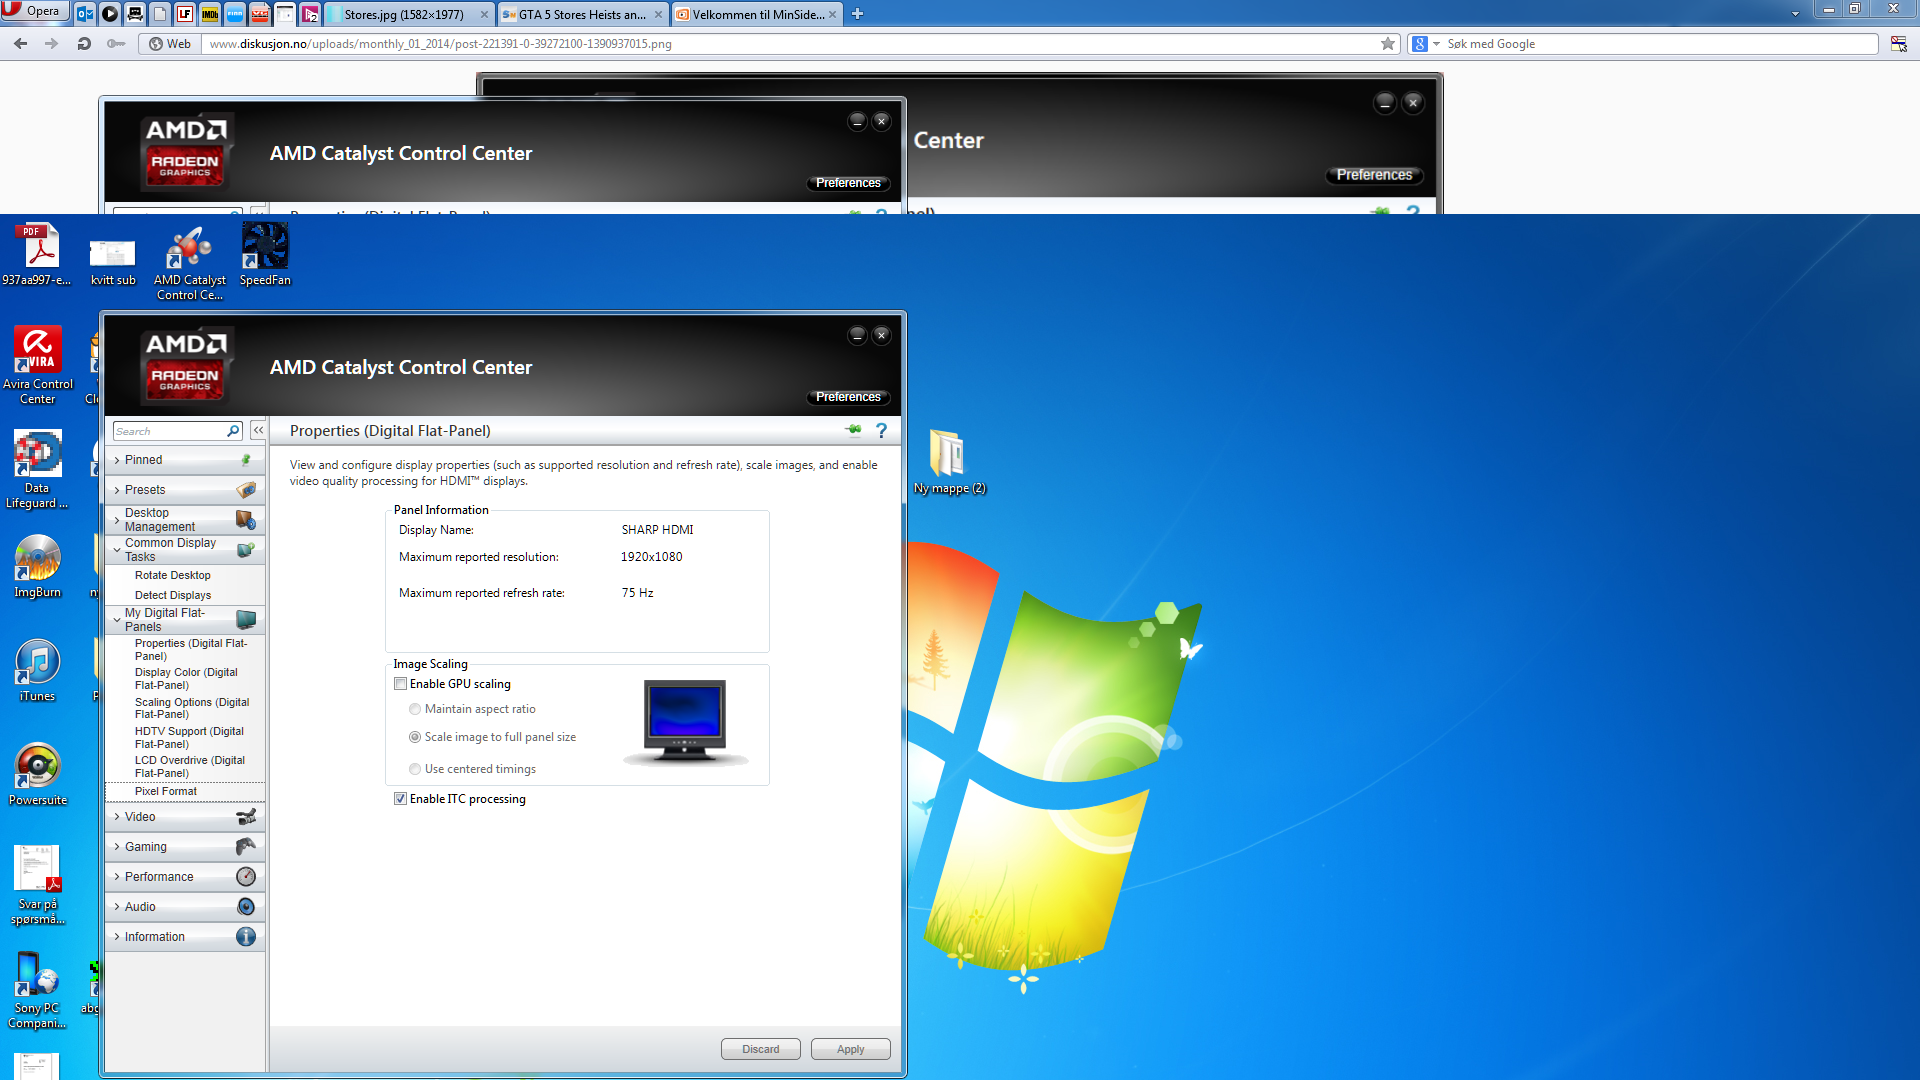The width and height of the screenshot is (1920, 1080).
Task: Expand the Gaming section
Action: coord(185,847)
